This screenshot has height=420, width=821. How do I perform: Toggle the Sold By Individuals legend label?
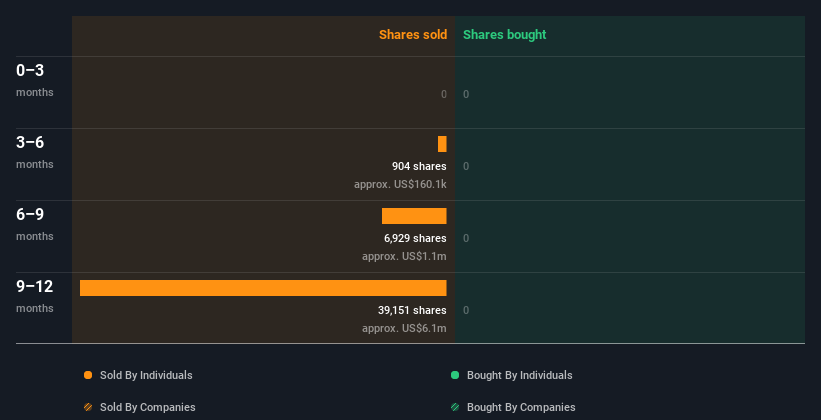(146, 375)
